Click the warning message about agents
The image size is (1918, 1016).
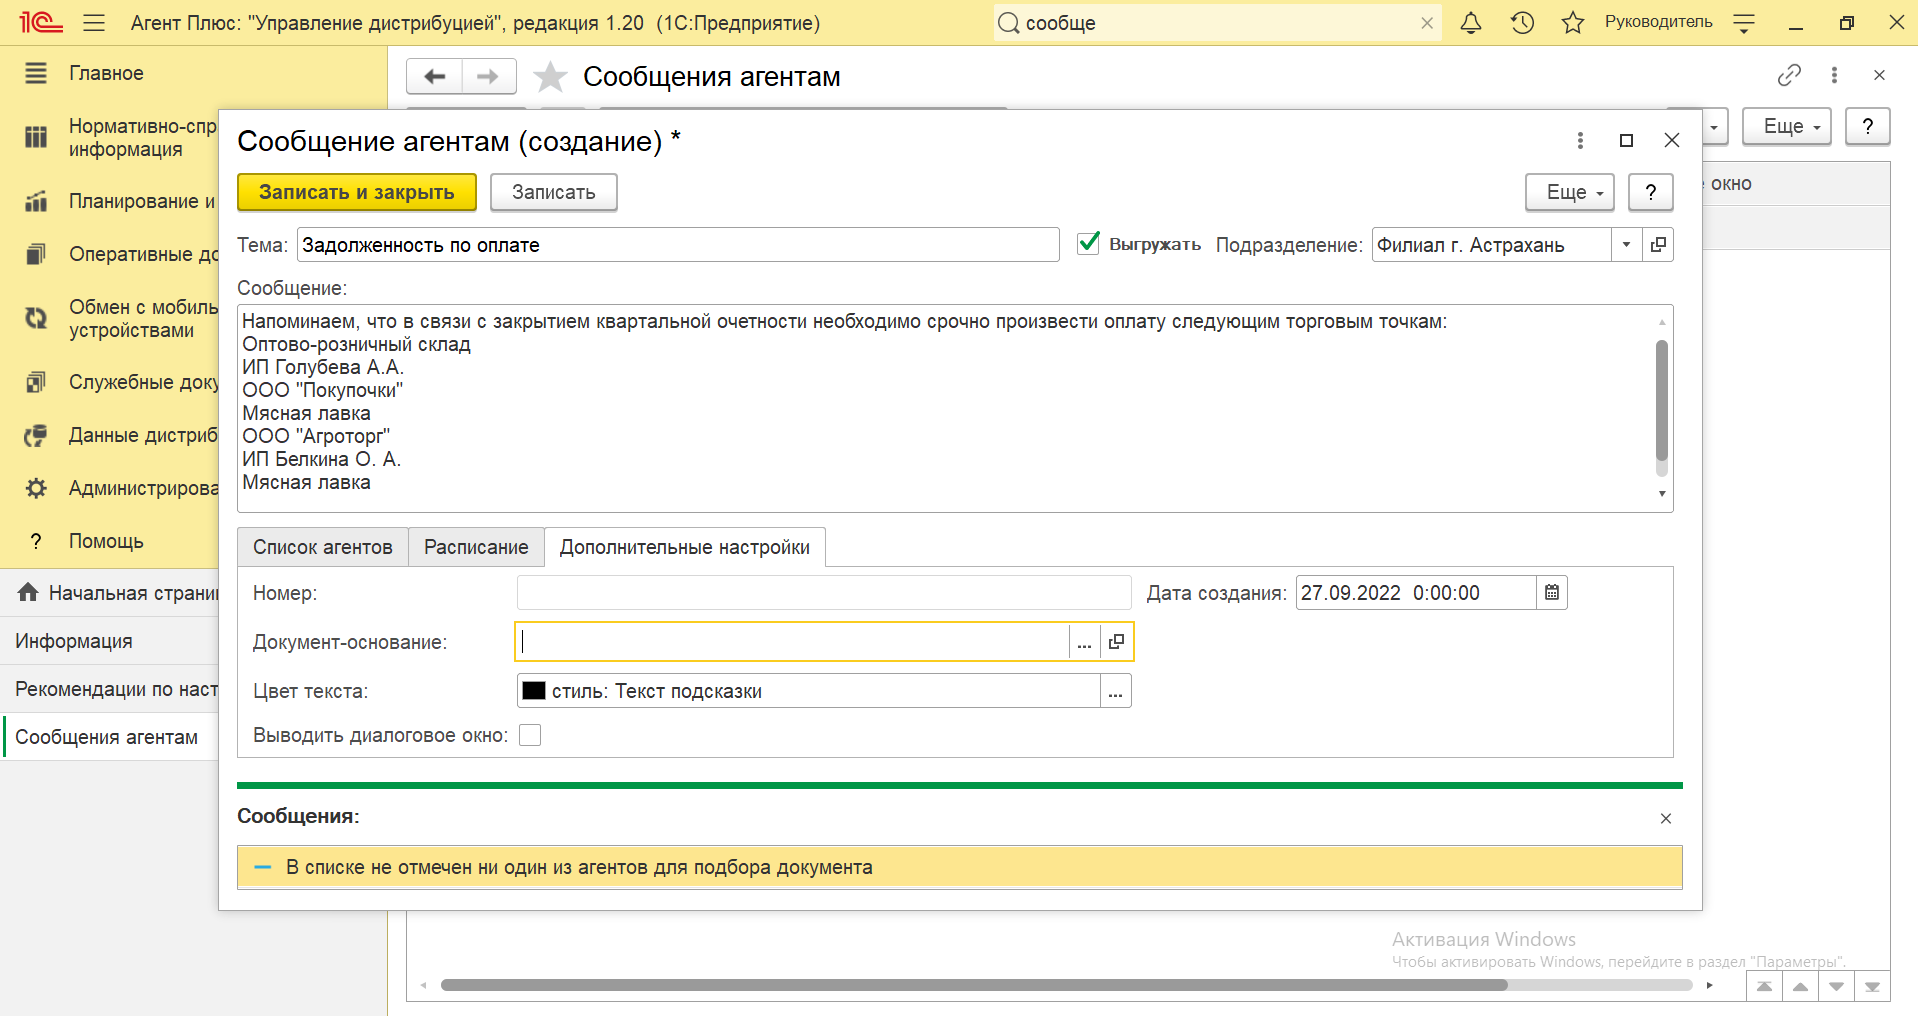click(x=959, y=867)
